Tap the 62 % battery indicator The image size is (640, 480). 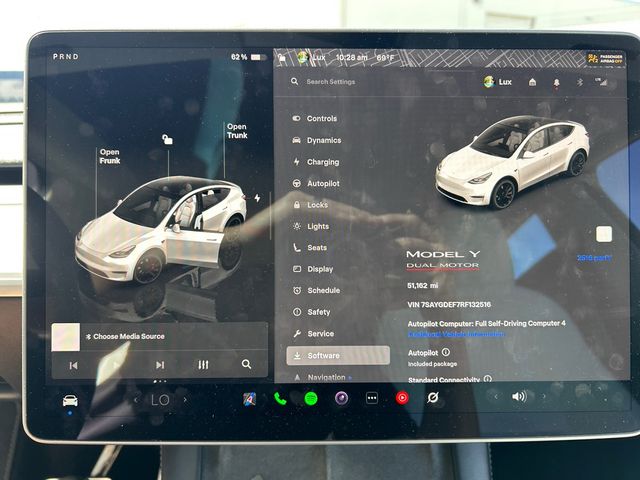pos(249,57)
